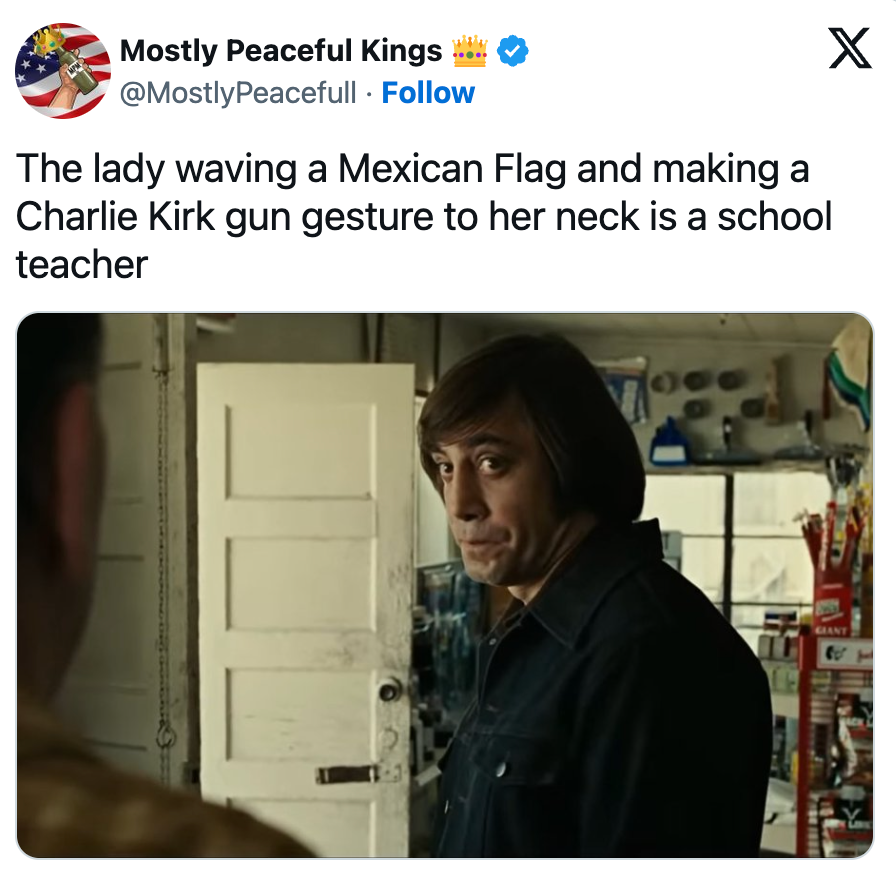The height and width of the screenshot is (878, 896).
Task: Open the embedded movie still image
Action: tap(445, 585)
